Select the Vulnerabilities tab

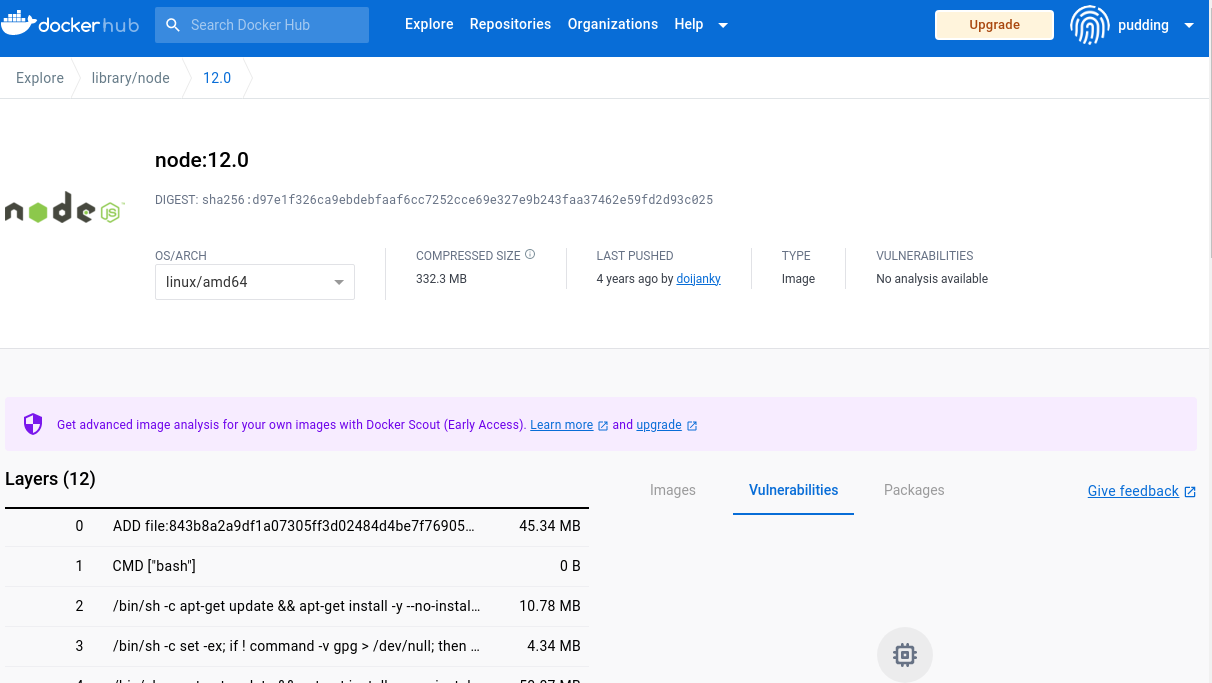point(794,490)
